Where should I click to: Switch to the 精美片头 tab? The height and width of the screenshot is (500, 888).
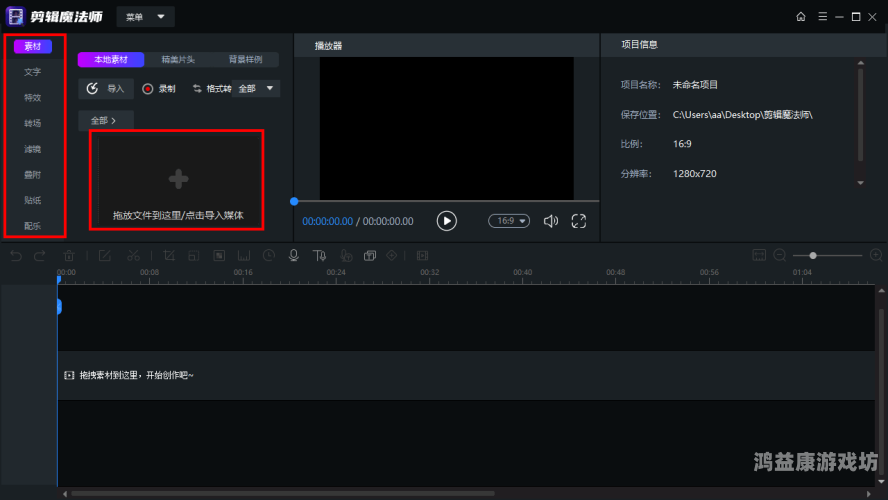tap(178, 59)
